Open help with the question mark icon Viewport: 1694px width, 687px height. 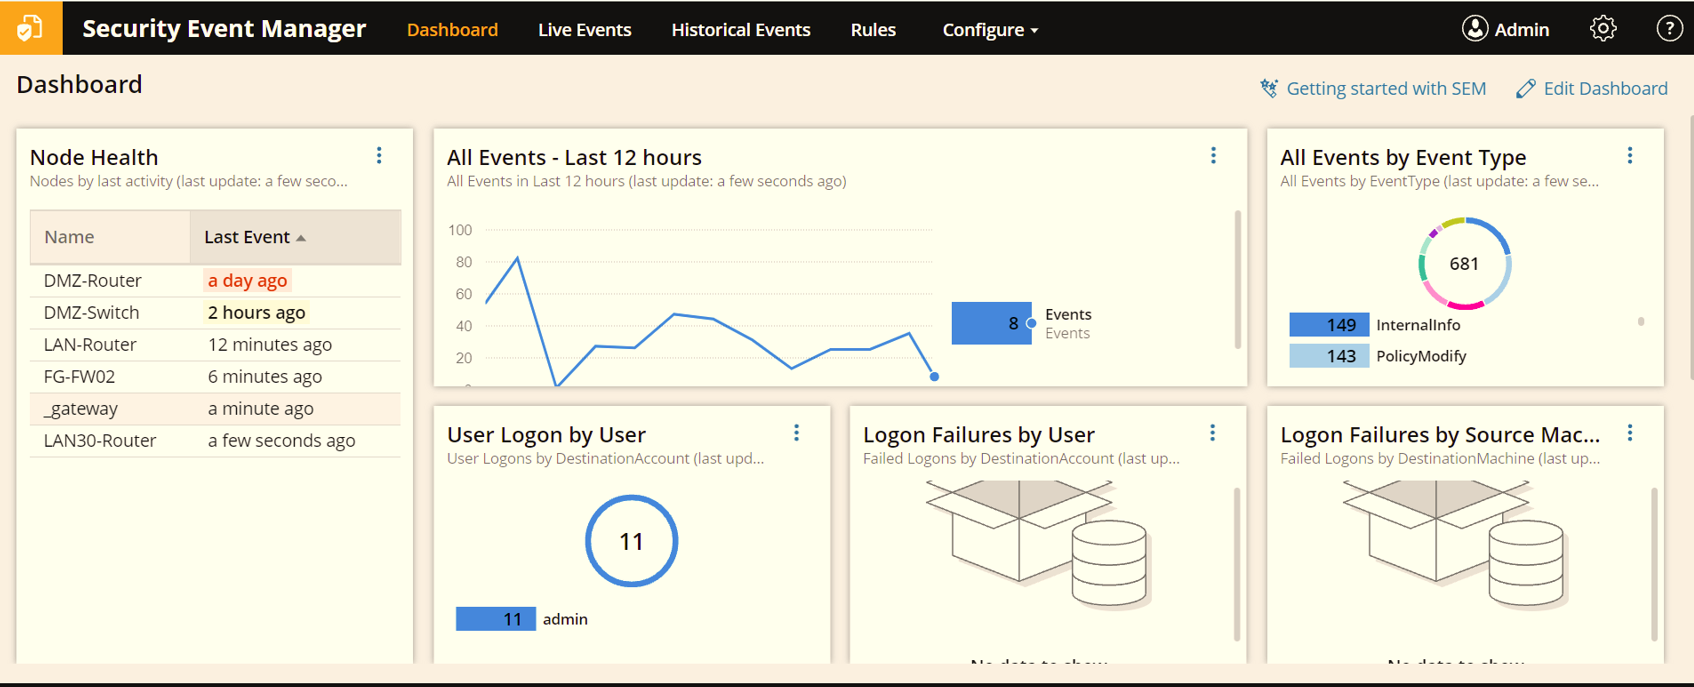pos(1669,29)
